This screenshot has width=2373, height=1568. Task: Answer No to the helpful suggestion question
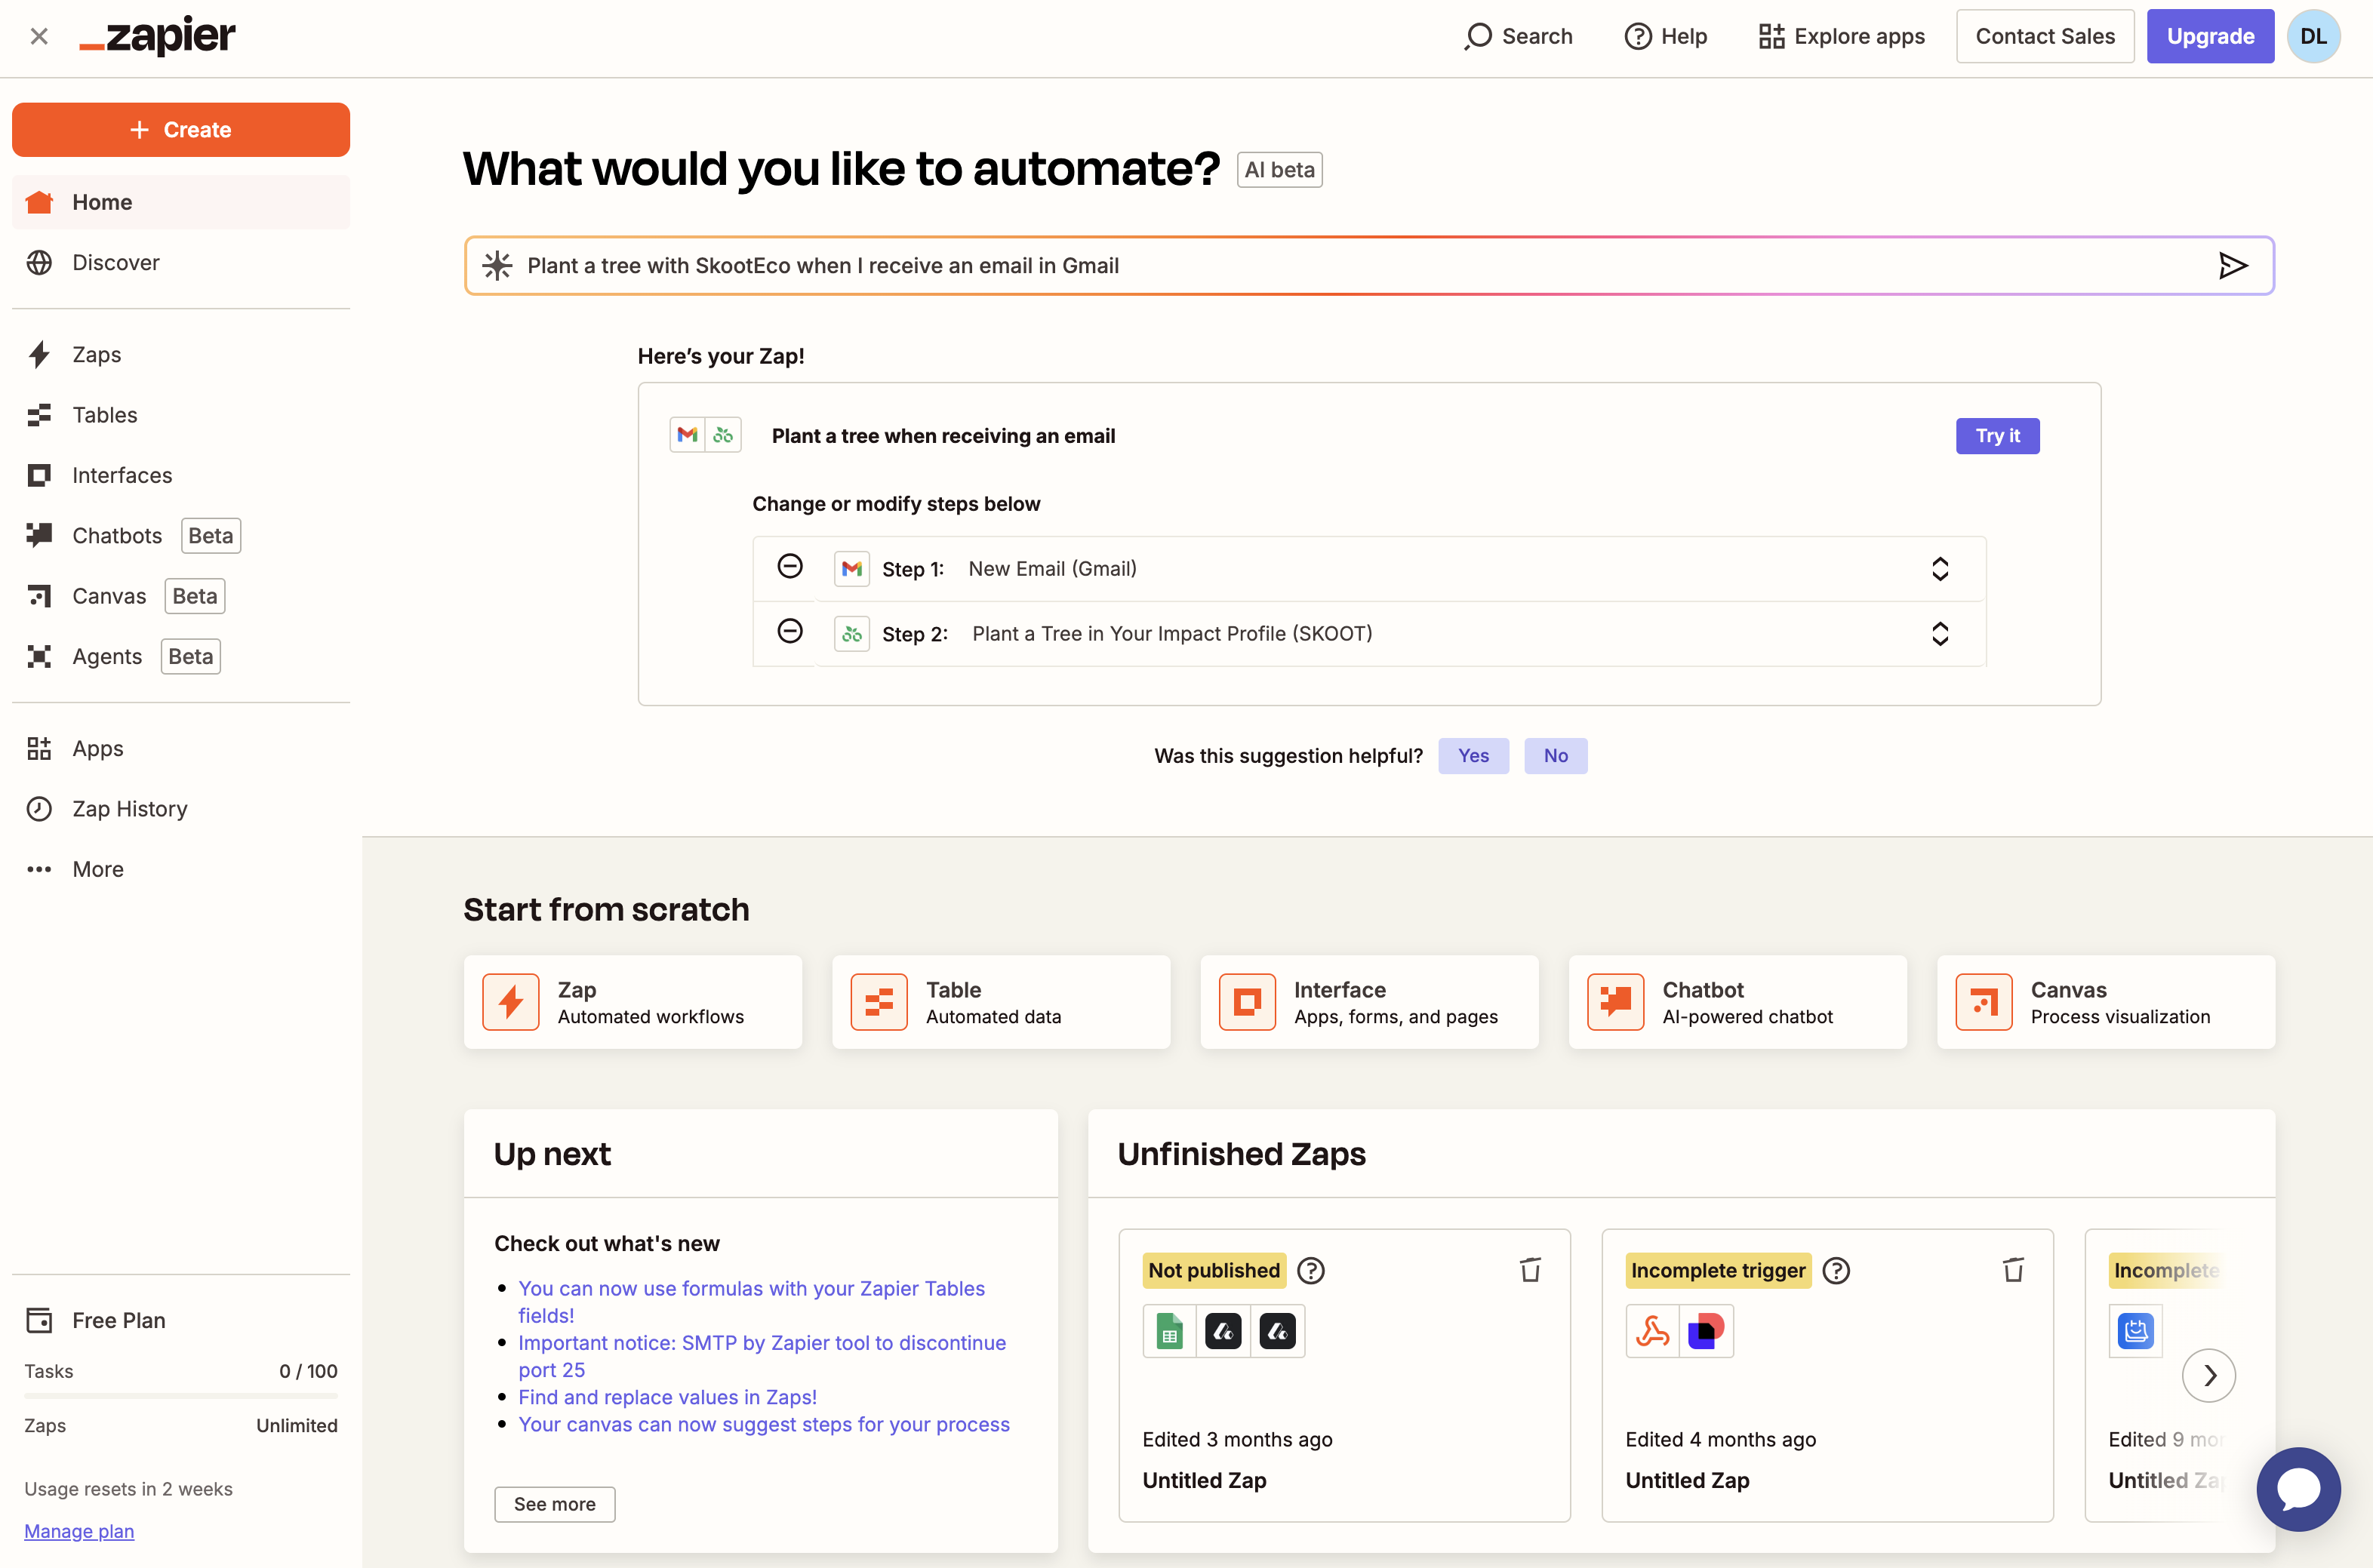pos(1555,756)
